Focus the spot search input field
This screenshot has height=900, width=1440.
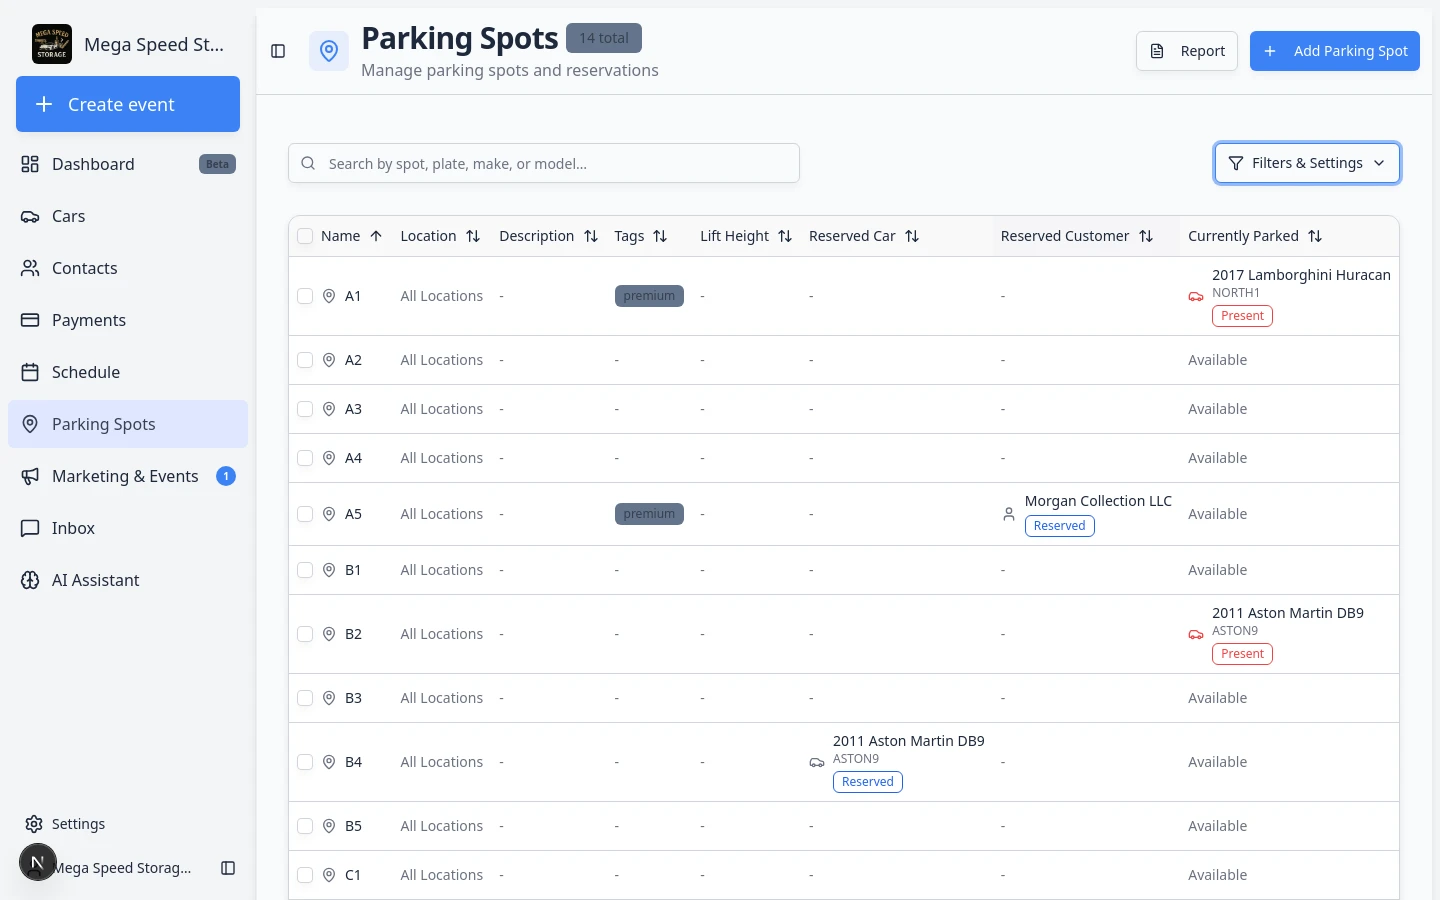pyautogui.click(x=544, y=163)
